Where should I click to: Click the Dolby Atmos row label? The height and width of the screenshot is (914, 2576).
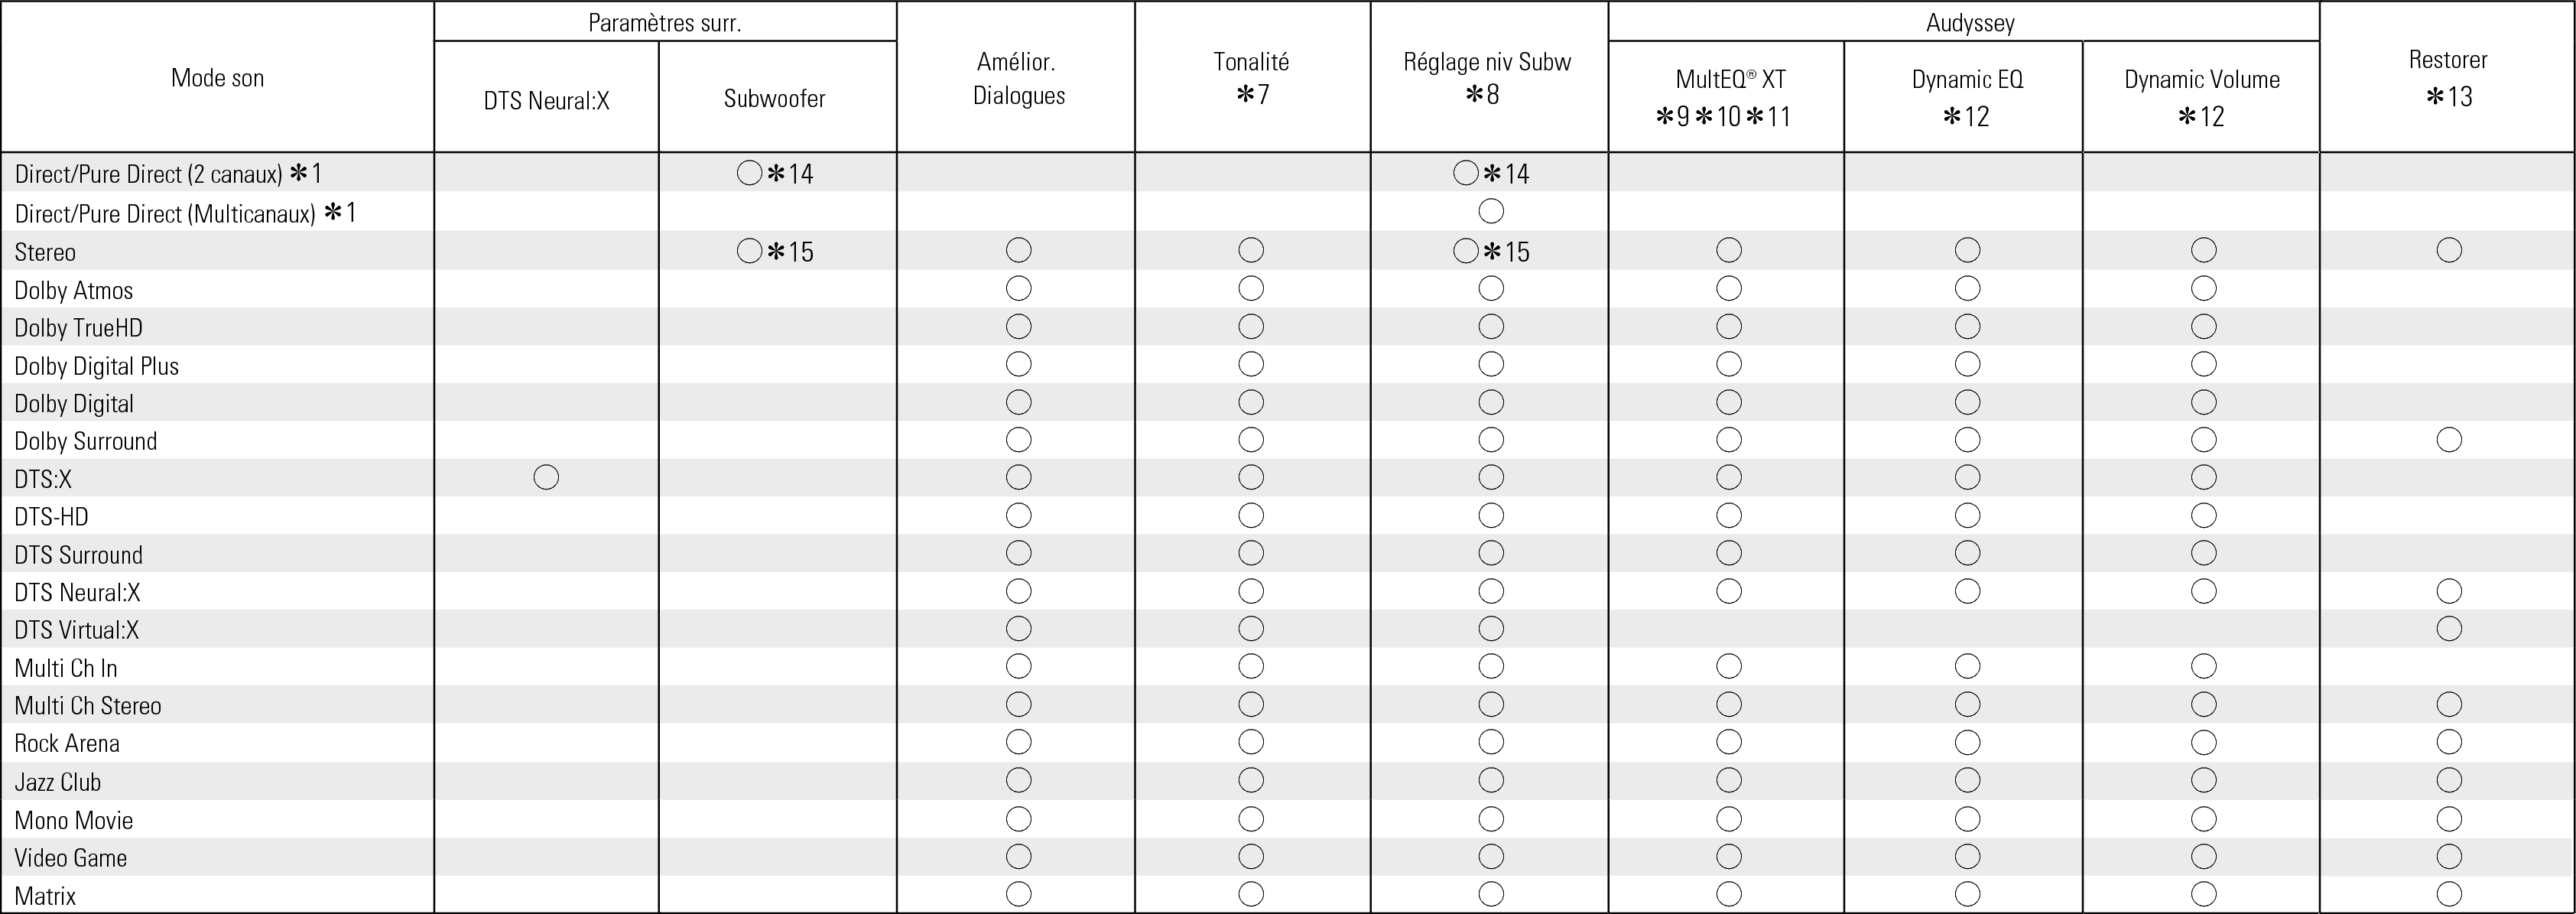(74, 291)
